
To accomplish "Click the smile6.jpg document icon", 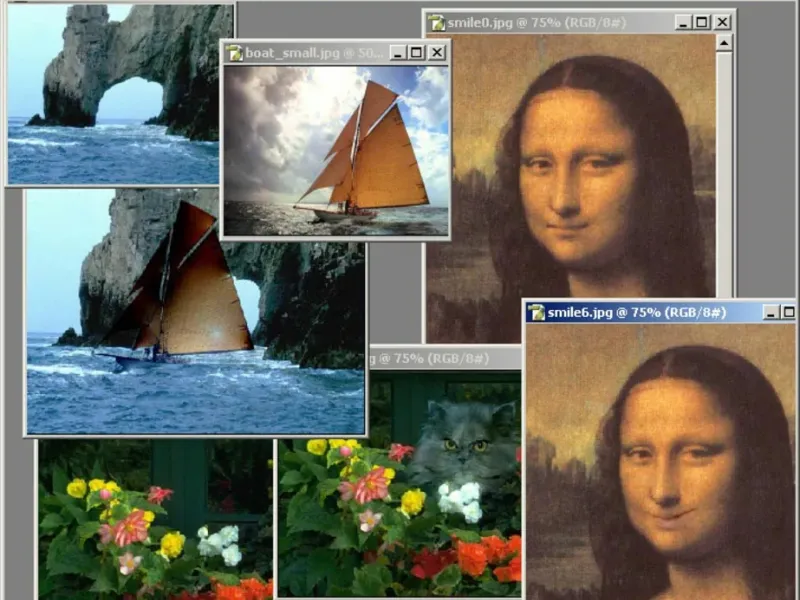I will point(536,313).
